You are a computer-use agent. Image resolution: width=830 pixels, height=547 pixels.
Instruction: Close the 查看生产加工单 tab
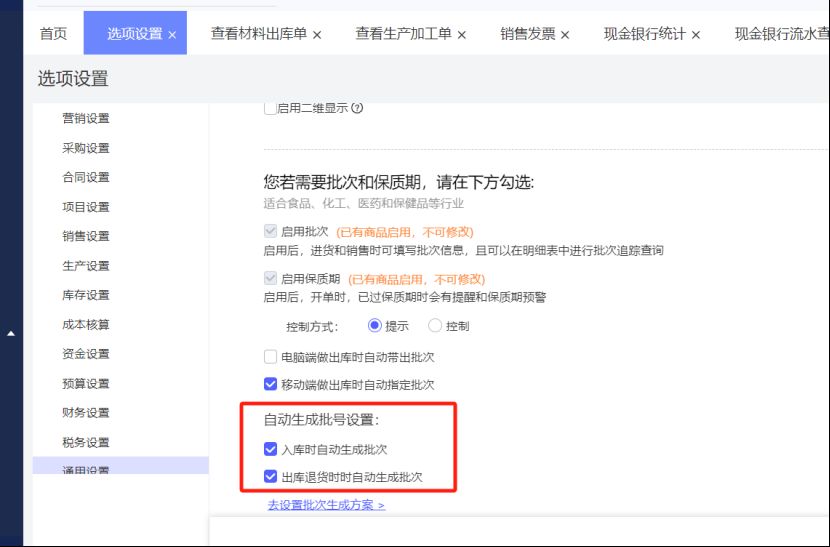[x=462, y=35]
